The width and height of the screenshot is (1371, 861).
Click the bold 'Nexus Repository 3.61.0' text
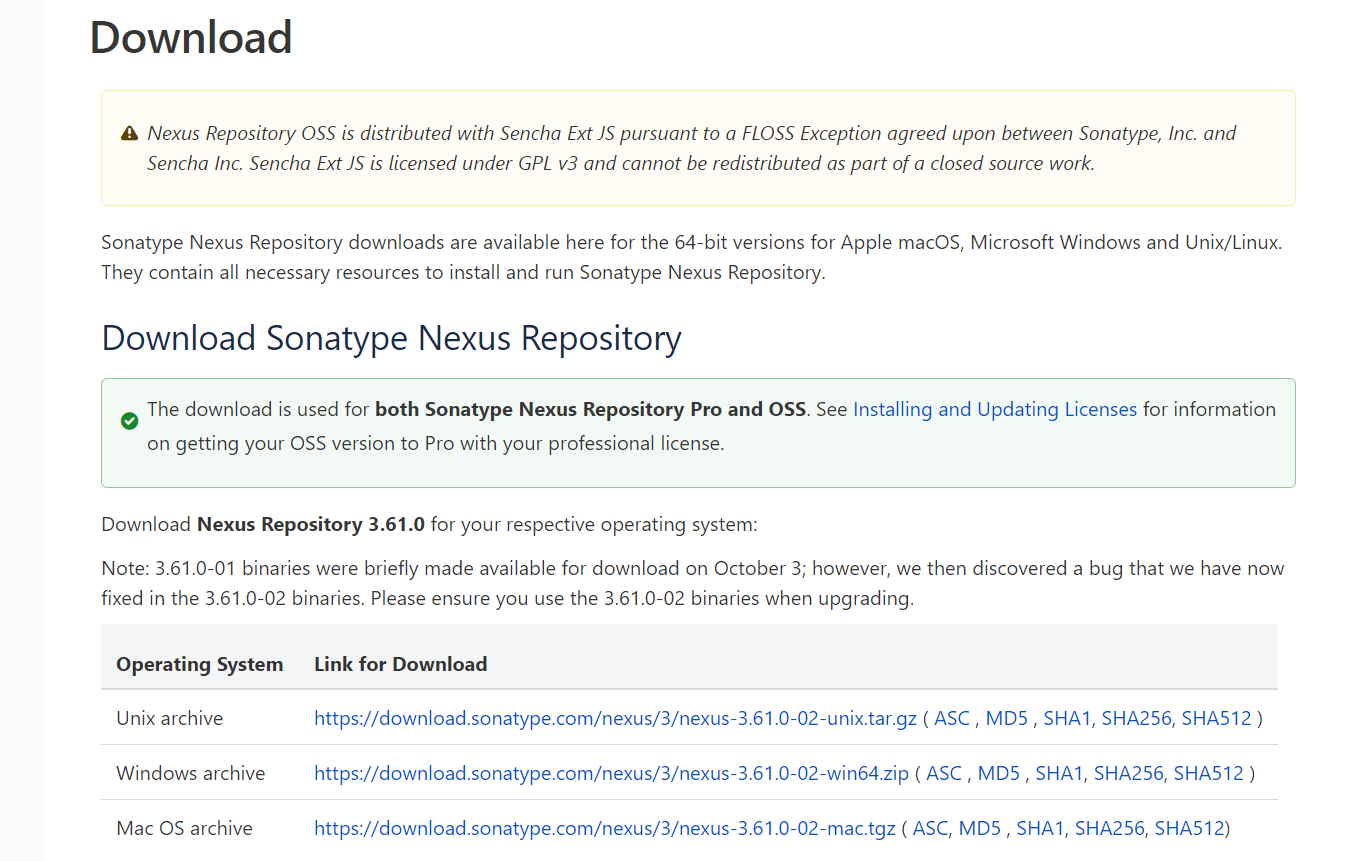(311, 524)
